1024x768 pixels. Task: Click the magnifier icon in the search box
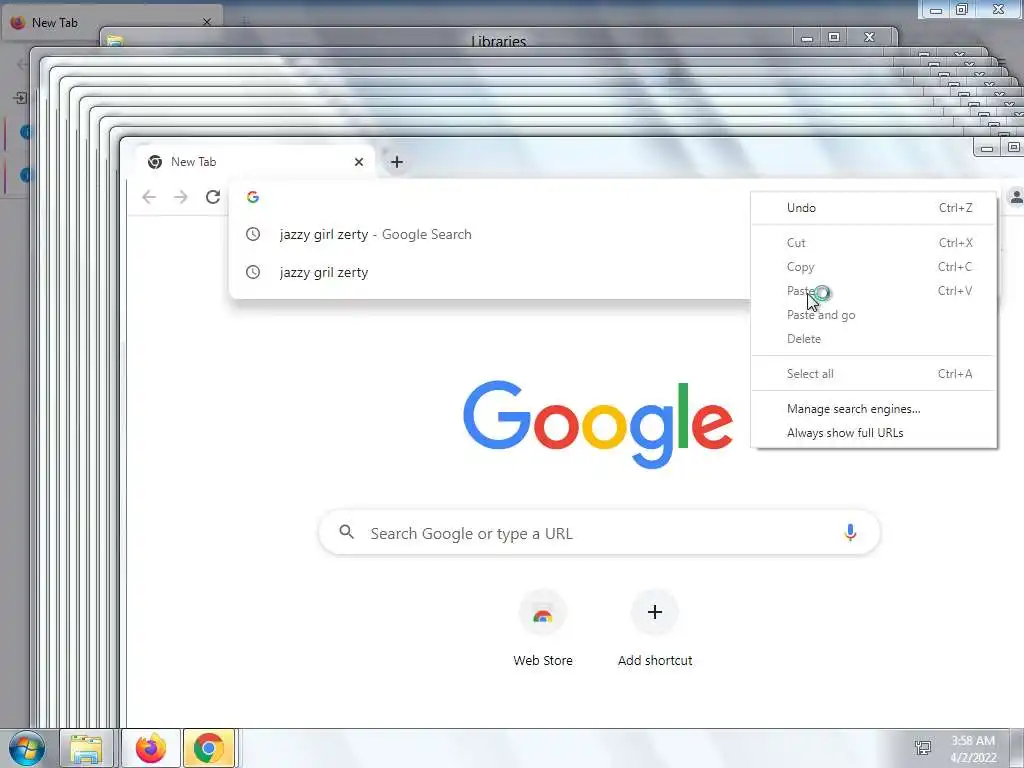[x=347, y=532]
